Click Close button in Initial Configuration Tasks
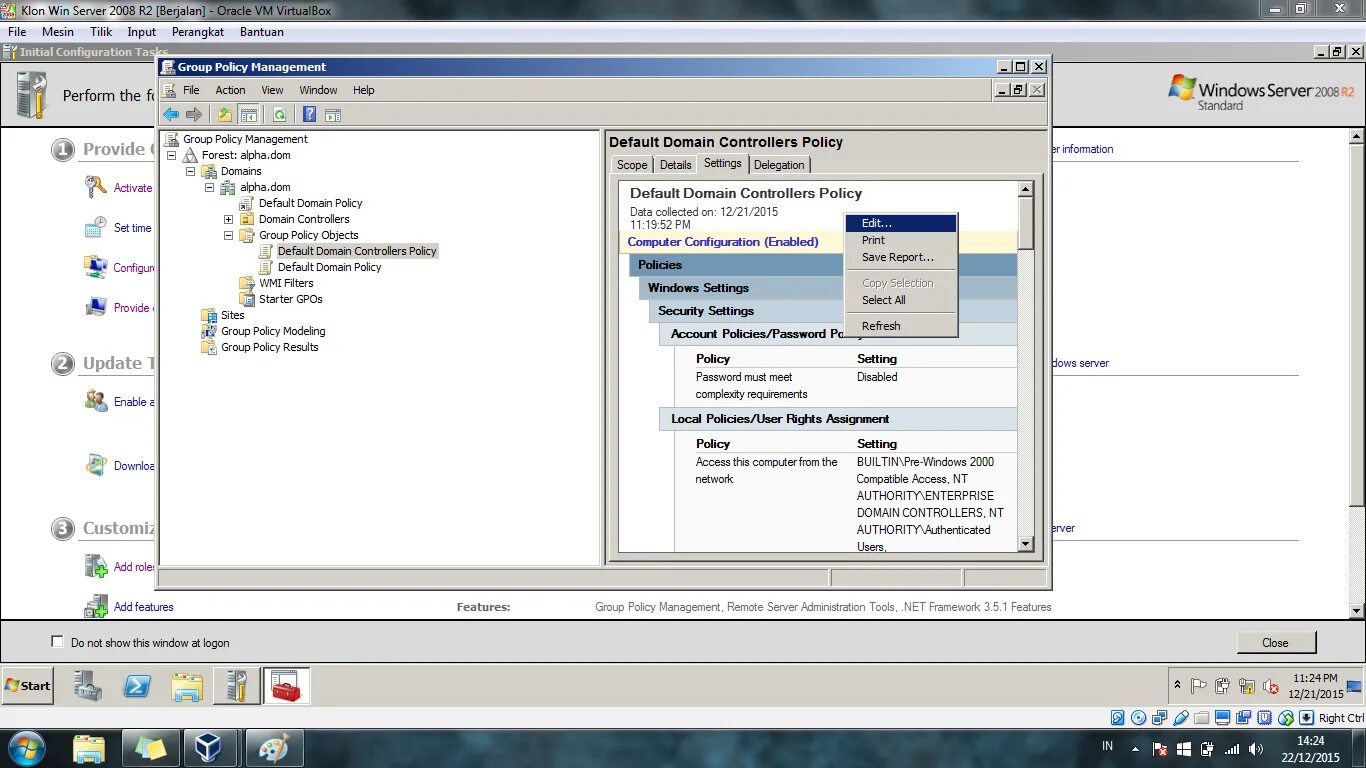This screenshot has width=1366, height=768. tap(1276, 642)
